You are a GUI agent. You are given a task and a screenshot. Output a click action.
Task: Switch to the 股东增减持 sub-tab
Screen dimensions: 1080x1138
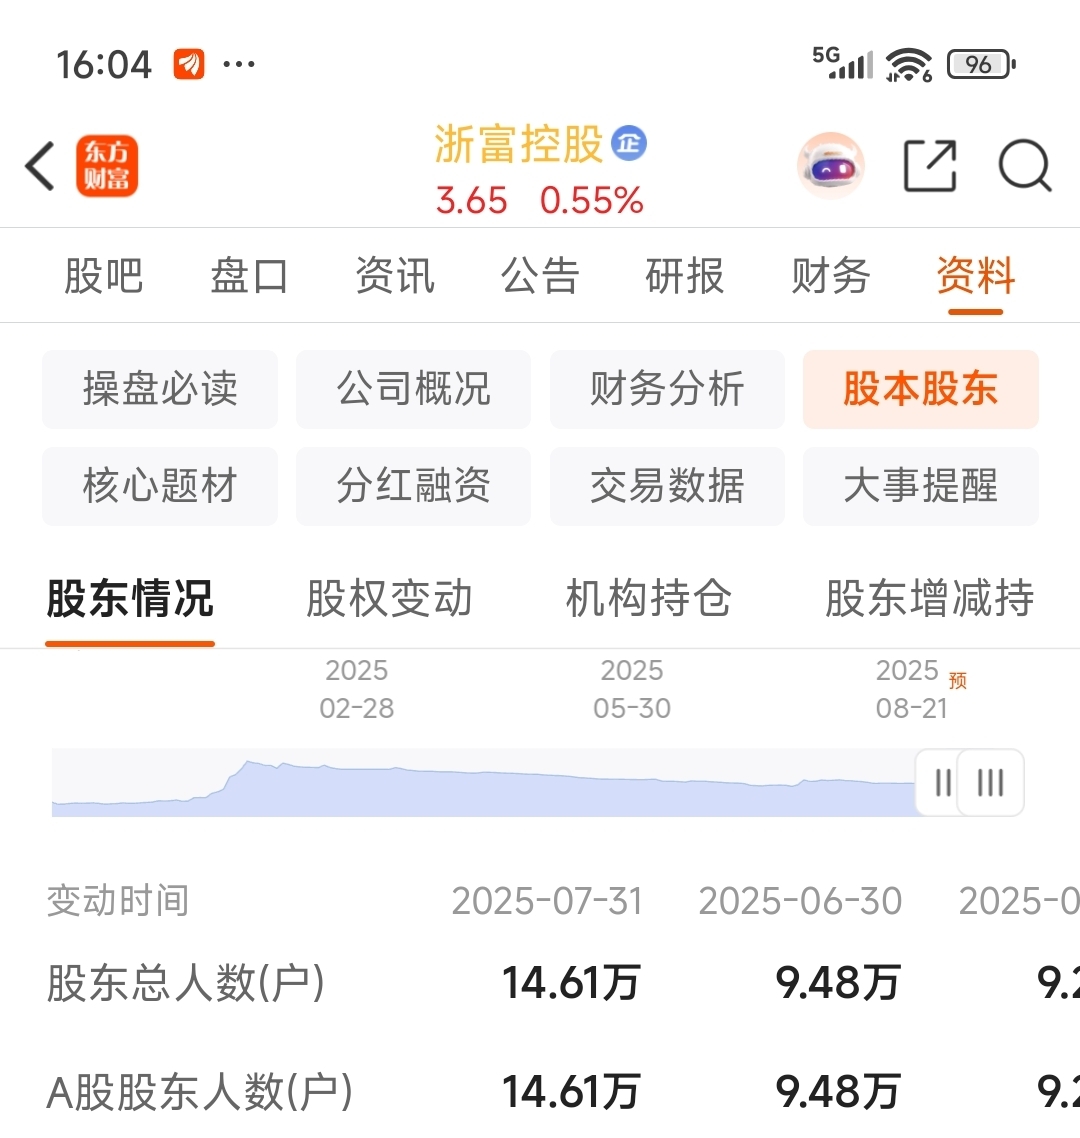click(929, 599)
